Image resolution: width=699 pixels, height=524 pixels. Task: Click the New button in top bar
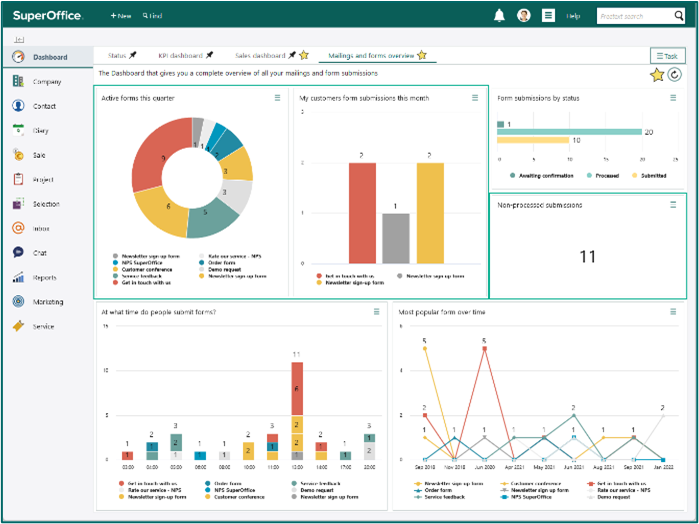coord(121,16)
